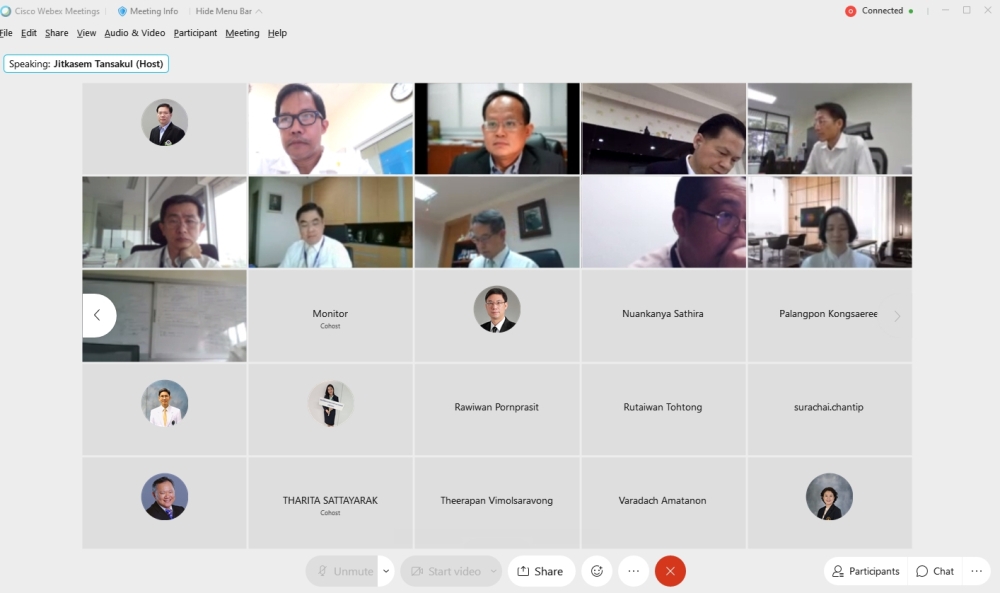Screen dimensions: 1000x593
Task: Toggle Hide Menu Bar
Action: click(x=229, y=11)
